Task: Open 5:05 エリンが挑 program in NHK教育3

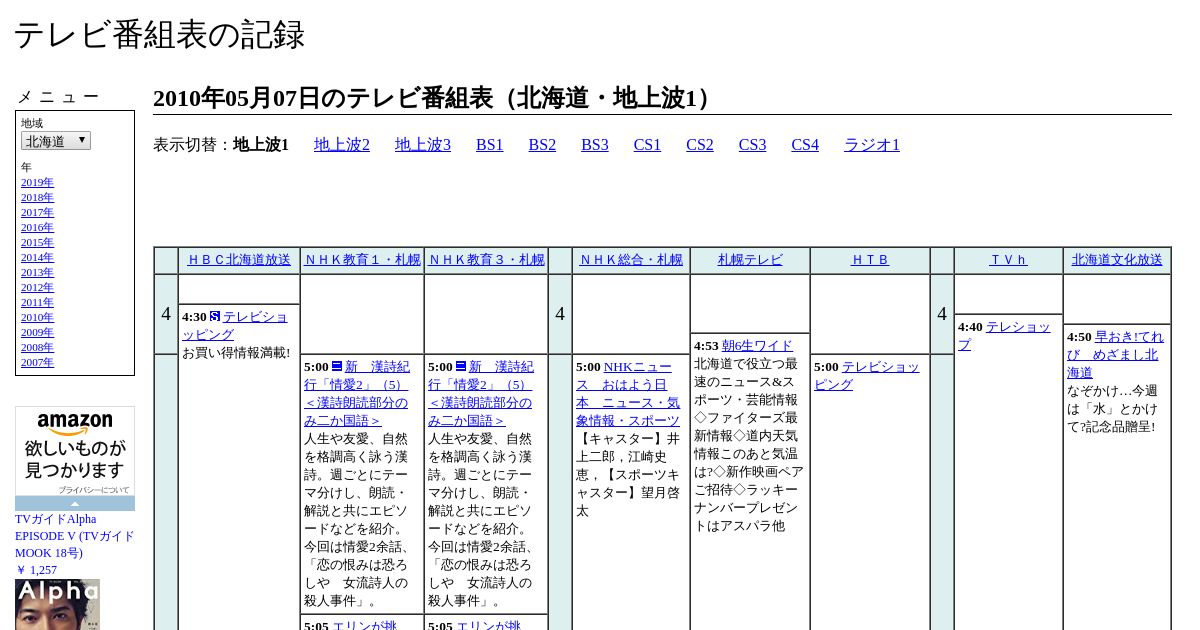Action: 488,626
